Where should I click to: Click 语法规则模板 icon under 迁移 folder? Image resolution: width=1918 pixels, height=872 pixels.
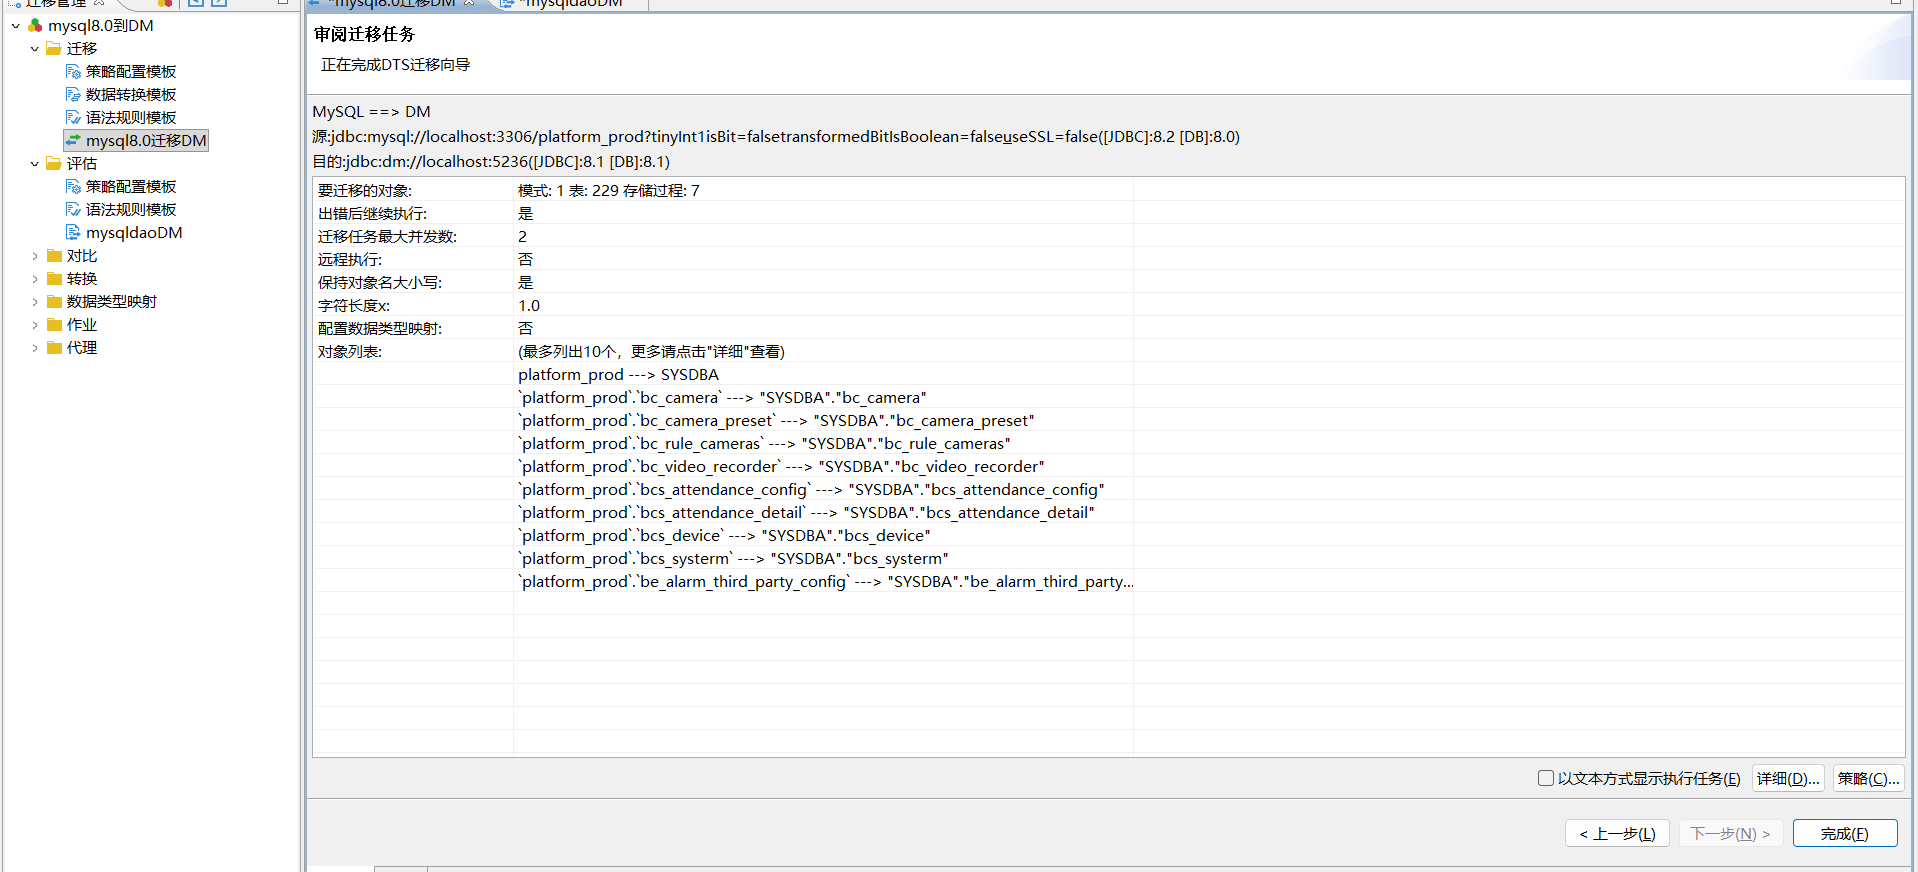pos(73,118)
